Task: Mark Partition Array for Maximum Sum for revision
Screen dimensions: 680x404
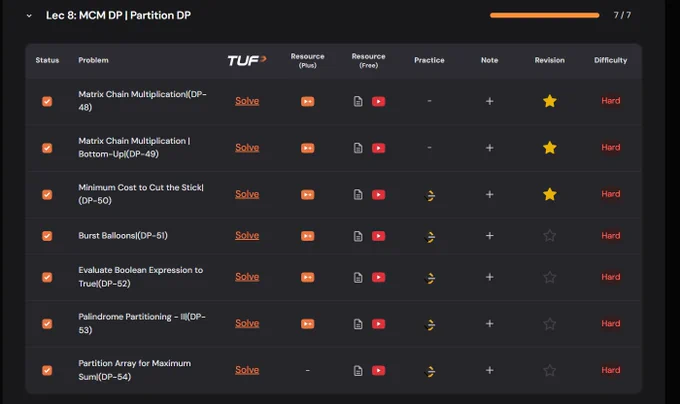Action: point(549,371)
